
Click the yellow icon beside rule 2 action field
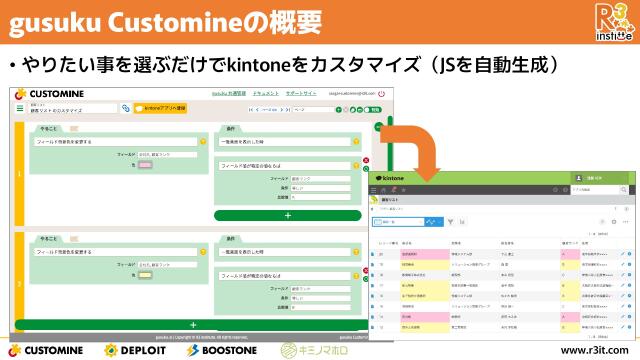203,252
